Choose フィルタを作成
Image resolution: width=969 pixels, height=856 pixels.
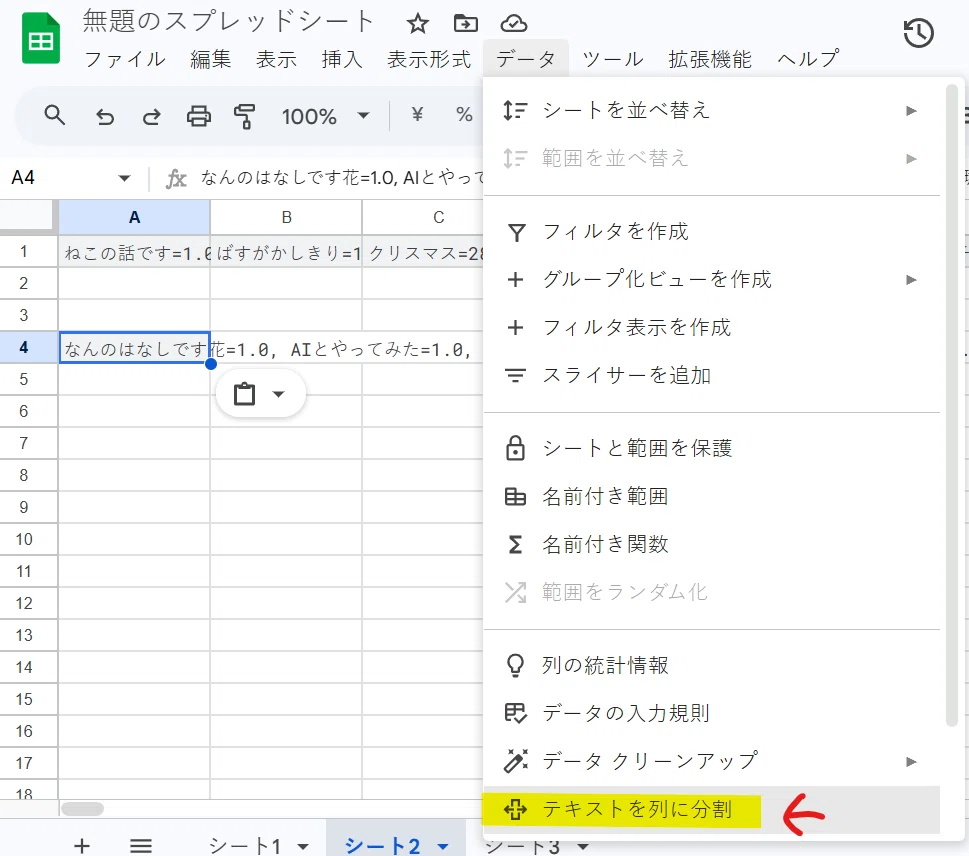tap(711, 231)
